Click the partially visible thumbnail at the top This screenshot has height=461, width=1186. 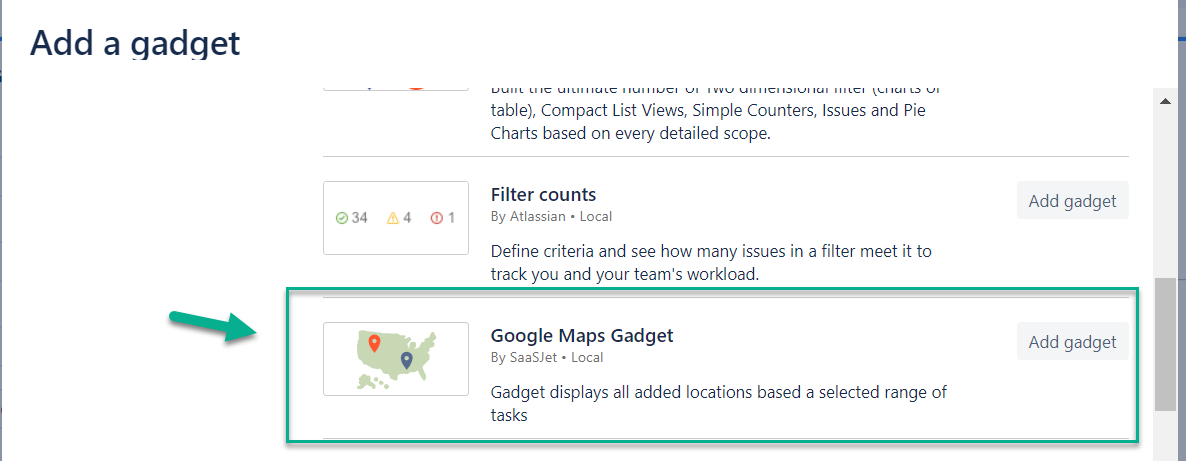(x=396, y=86)
